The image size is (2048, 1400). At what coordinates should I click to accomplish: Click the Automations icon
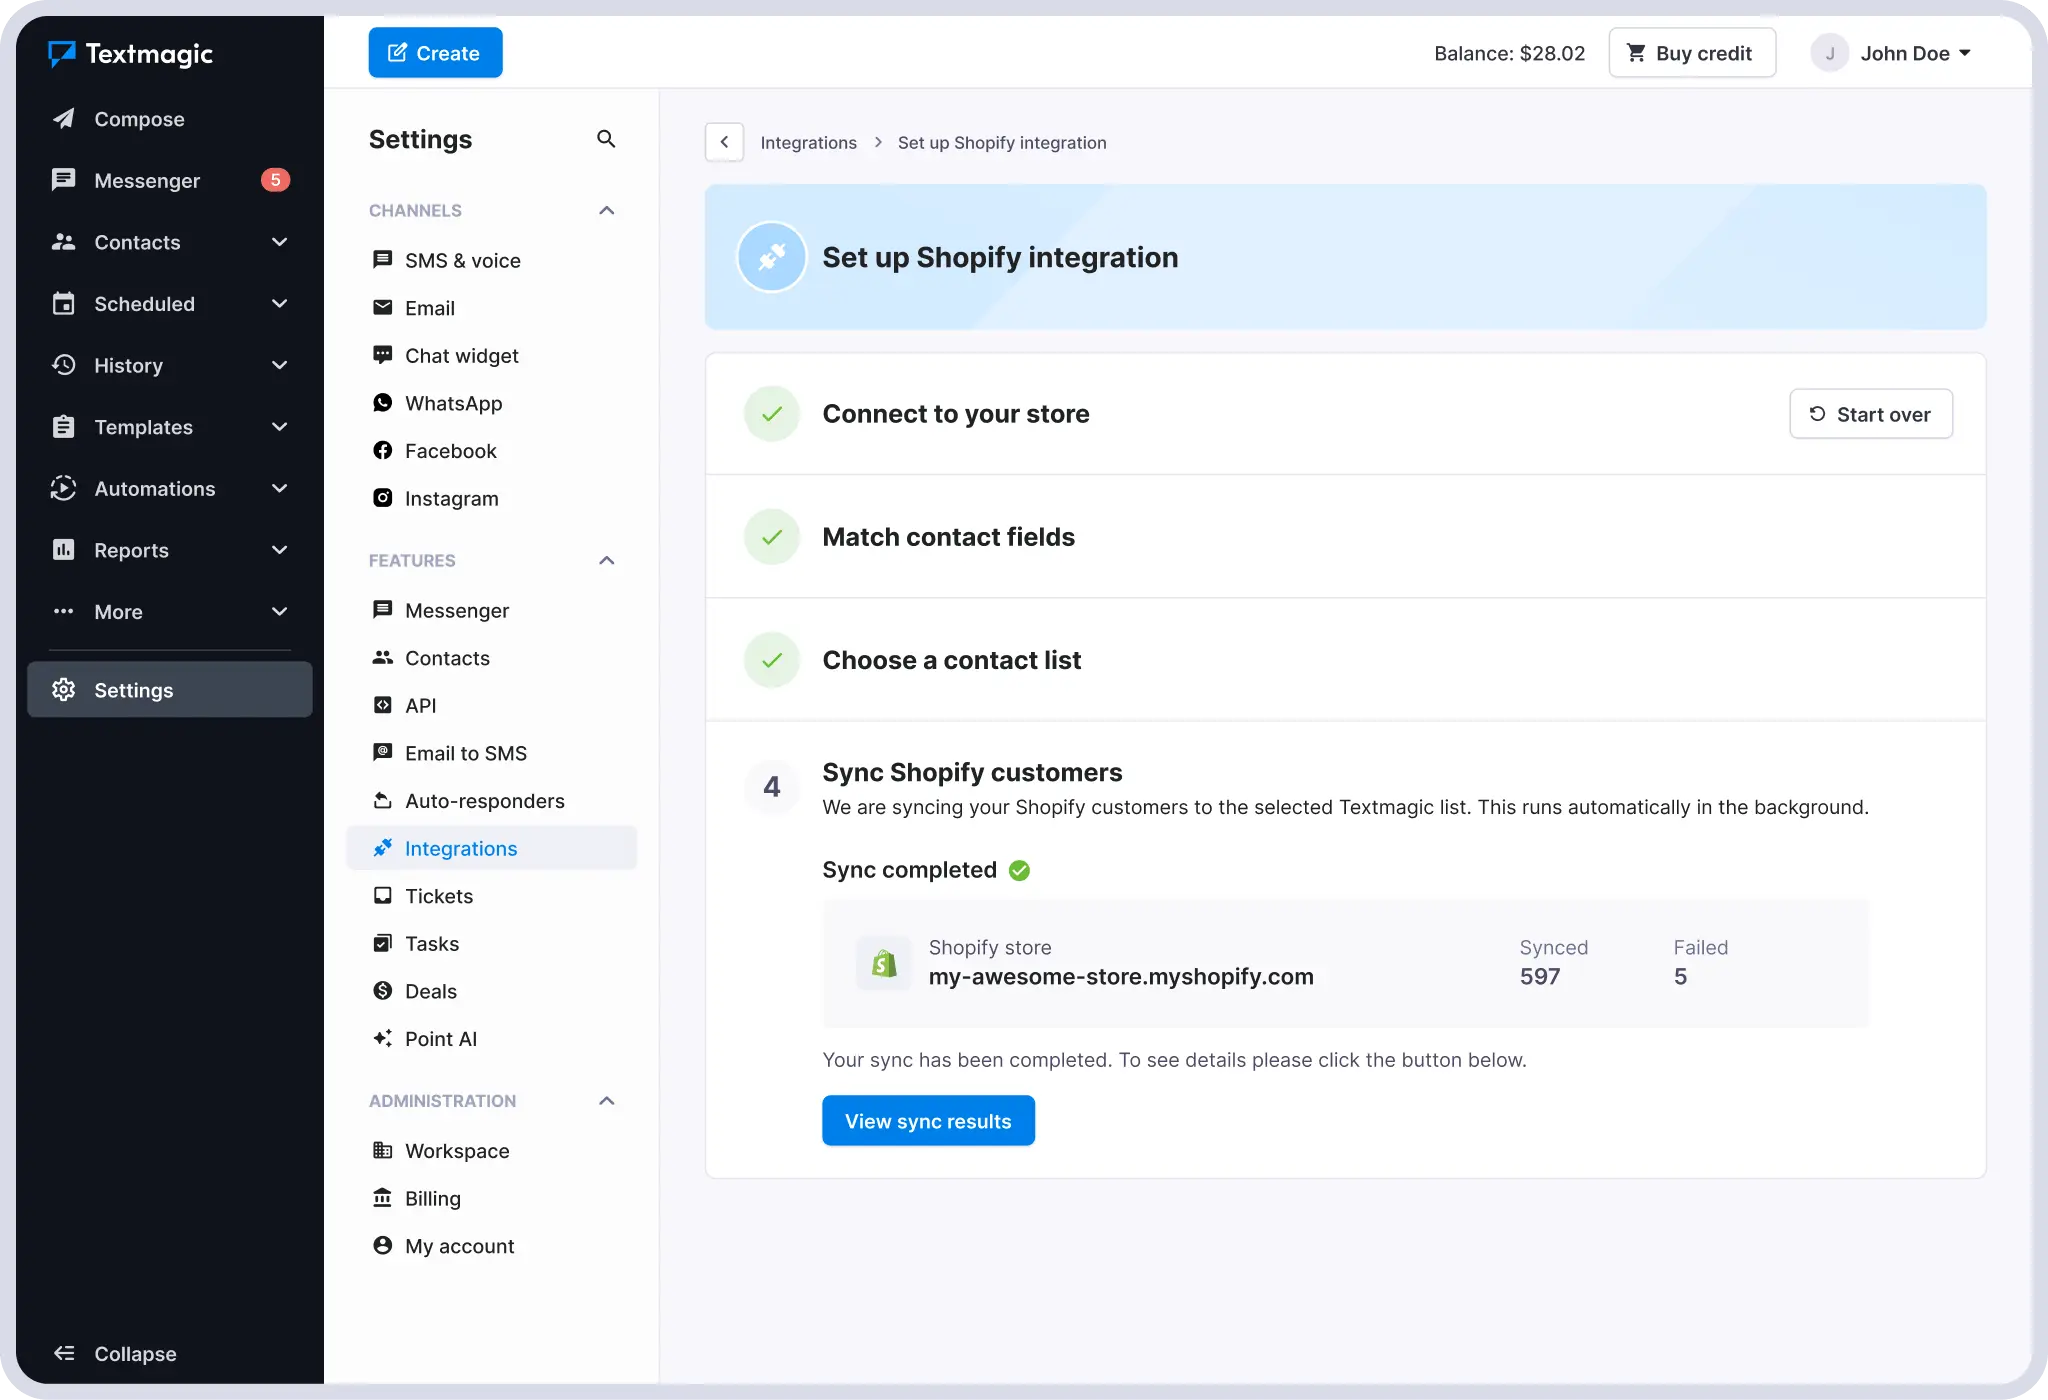point(64,488)
